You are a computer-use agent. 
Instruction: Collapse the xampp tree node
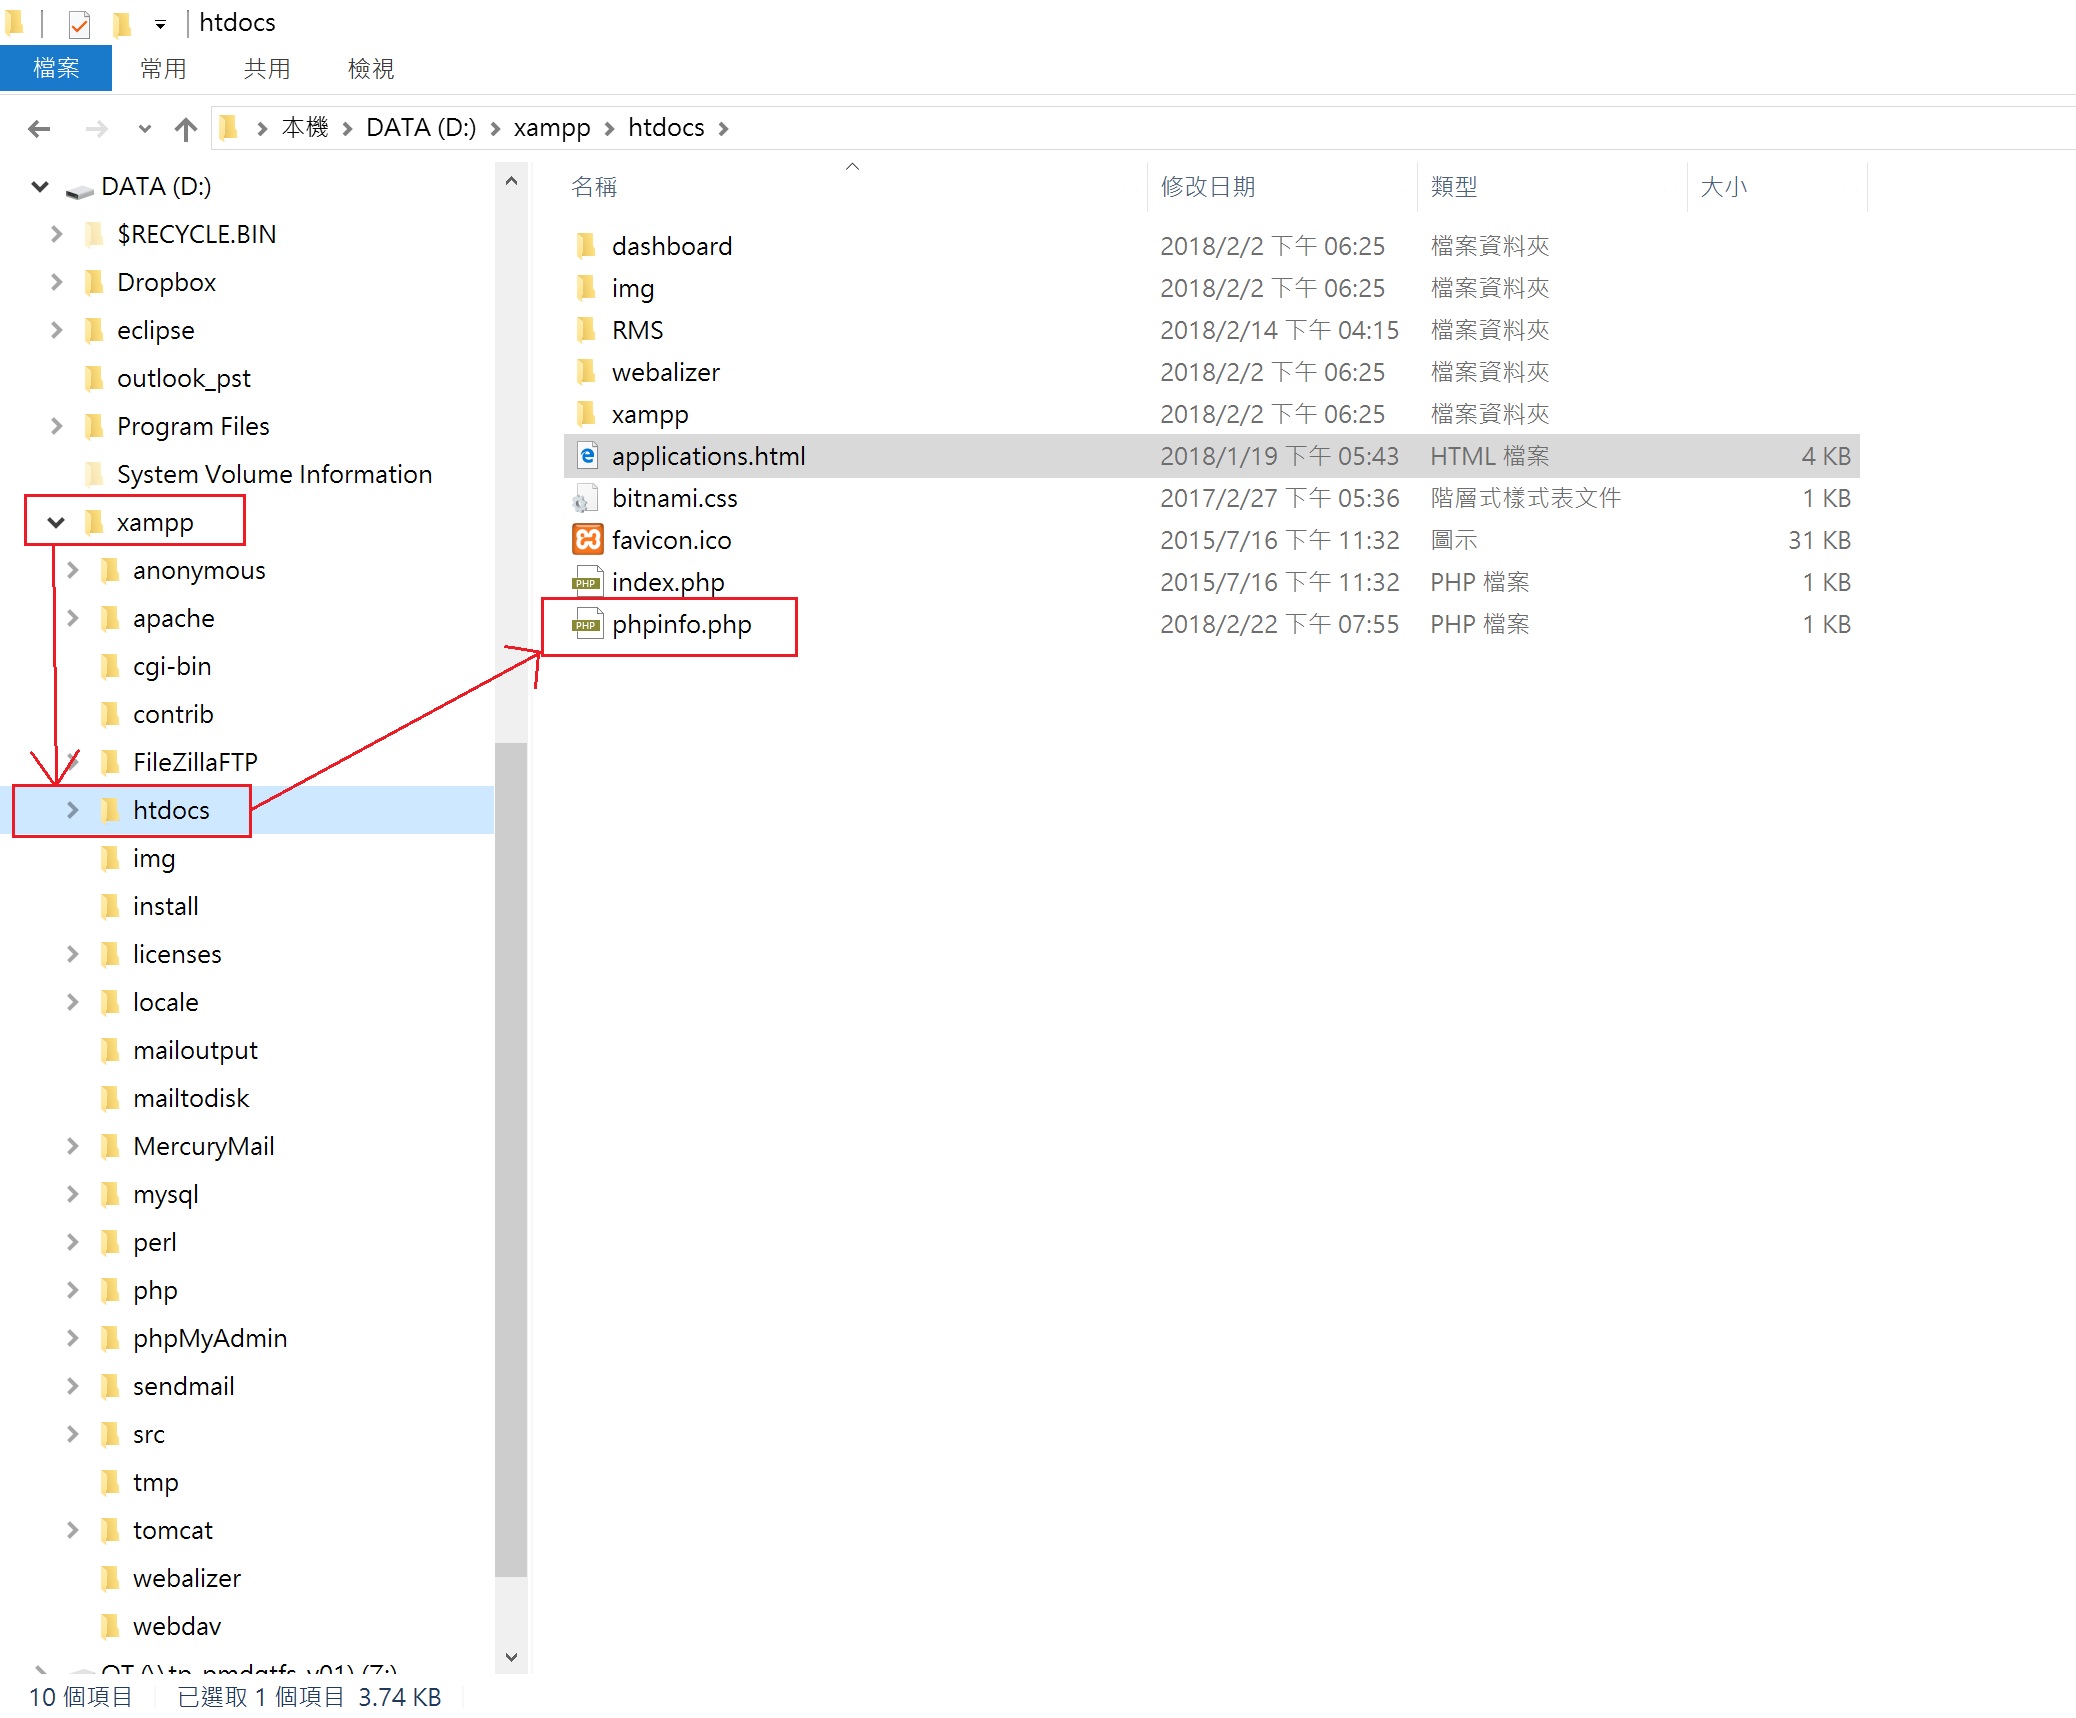point(56,522)
